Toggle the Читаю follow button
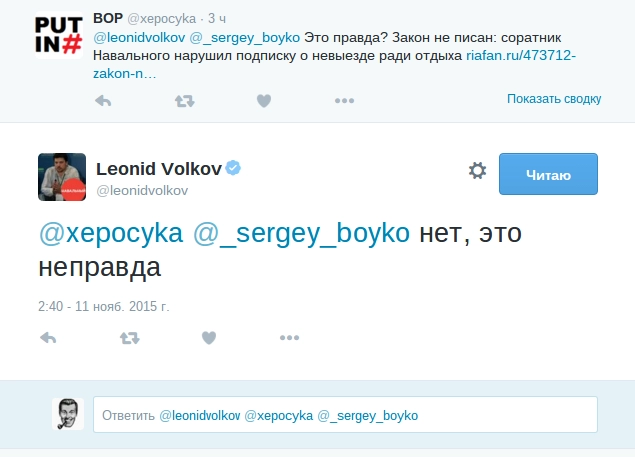This screenshot has height=457, width=635. tap(547, 174)
